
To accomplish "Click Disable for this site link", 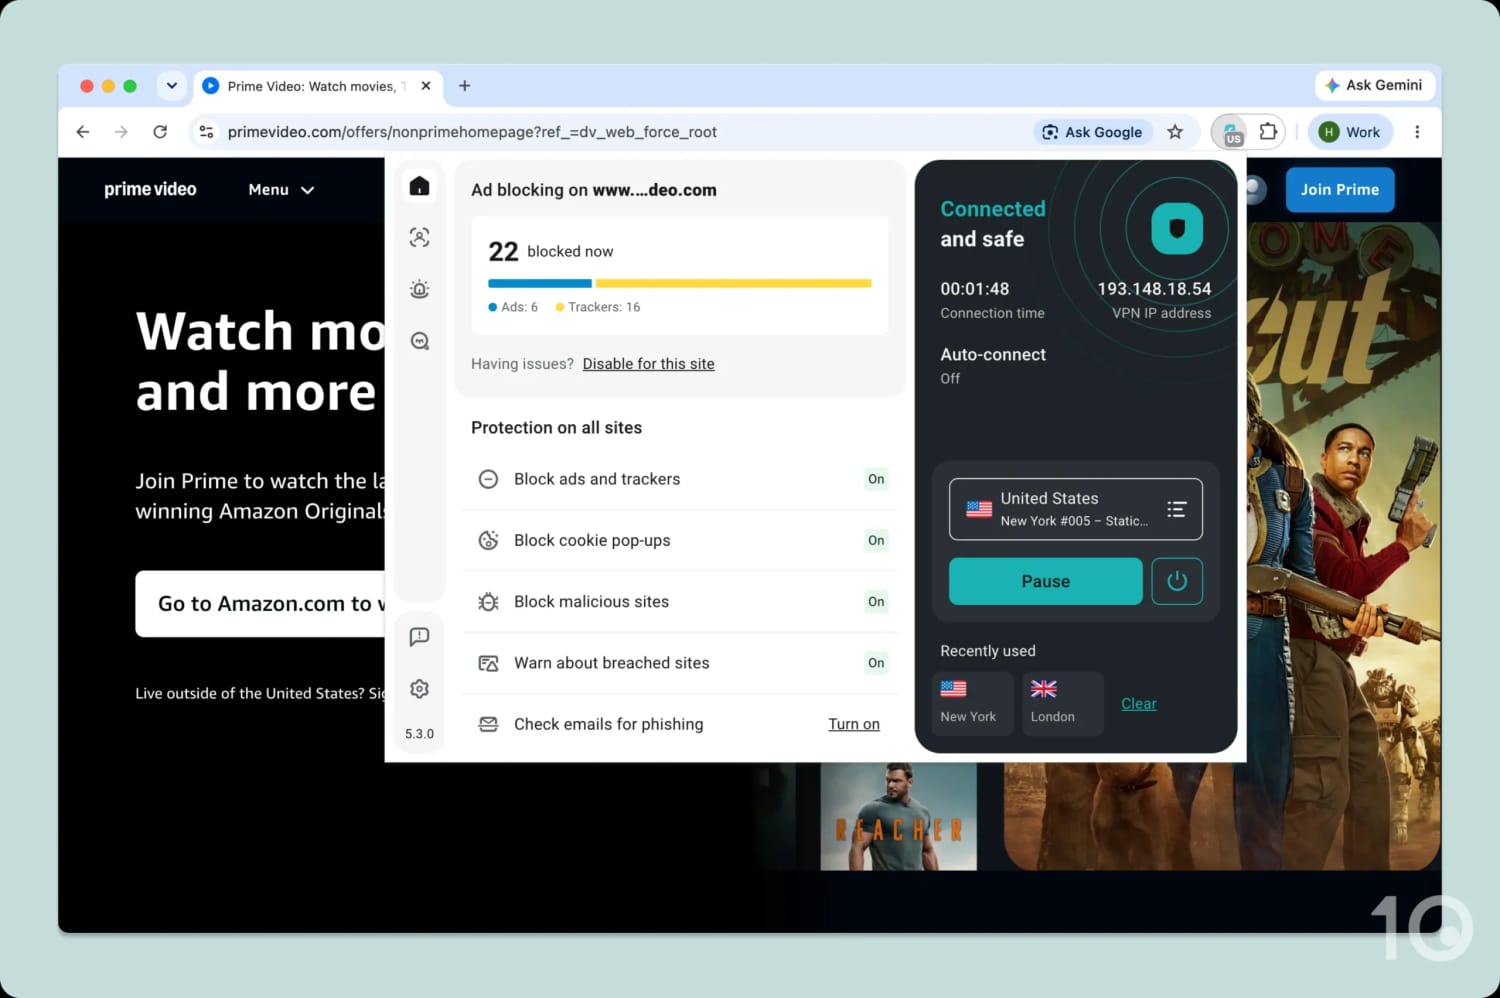I will [x=648, y=364].
